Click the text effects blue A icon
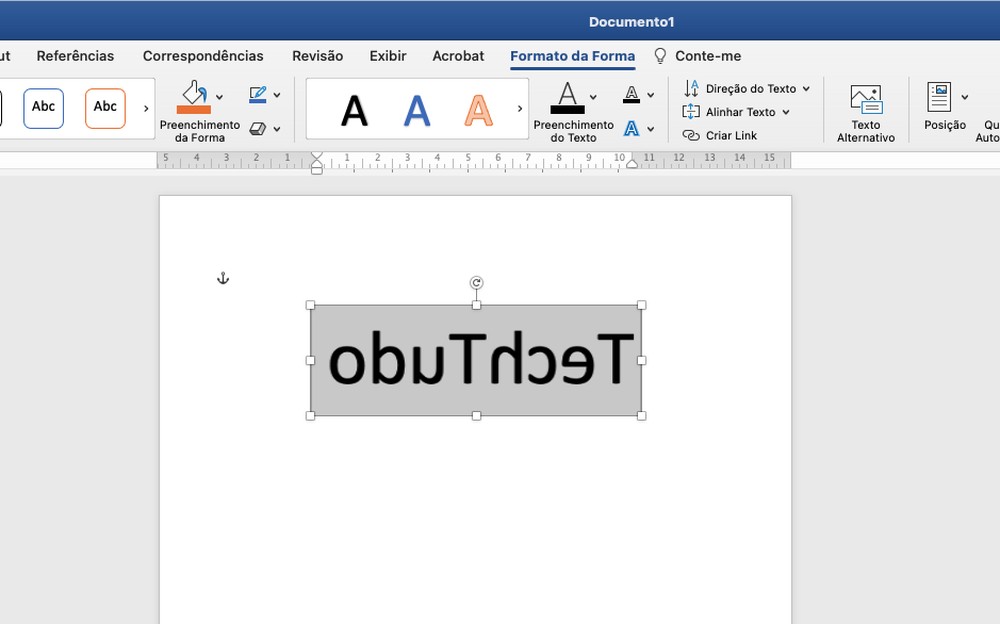Viewport: 1000px width, 624px height. tap(631, 128)
